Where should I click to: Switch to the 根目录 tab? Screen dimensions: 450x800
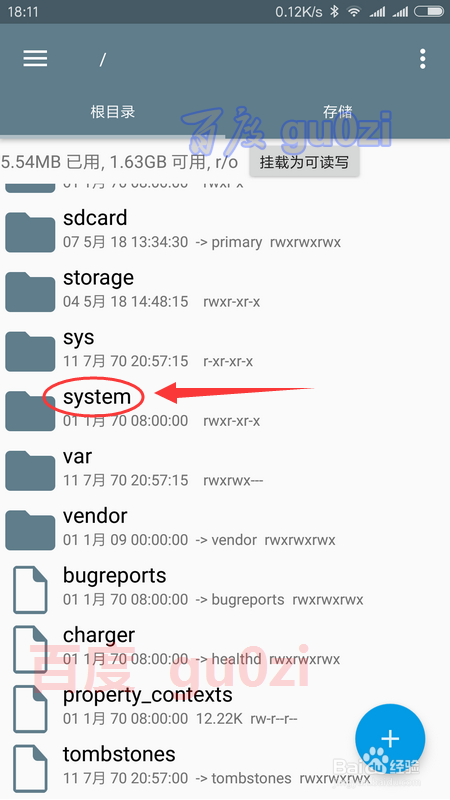pos(112,111)
